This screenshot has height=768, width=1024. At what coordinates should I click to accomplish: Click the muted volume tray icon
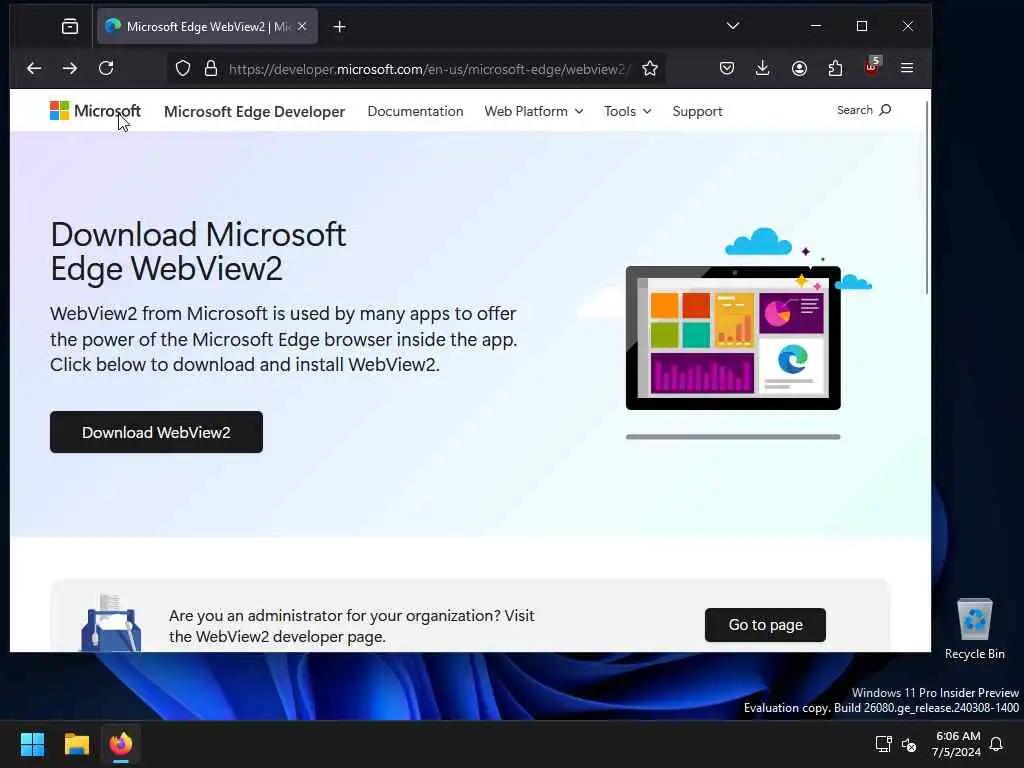(909, 744)
